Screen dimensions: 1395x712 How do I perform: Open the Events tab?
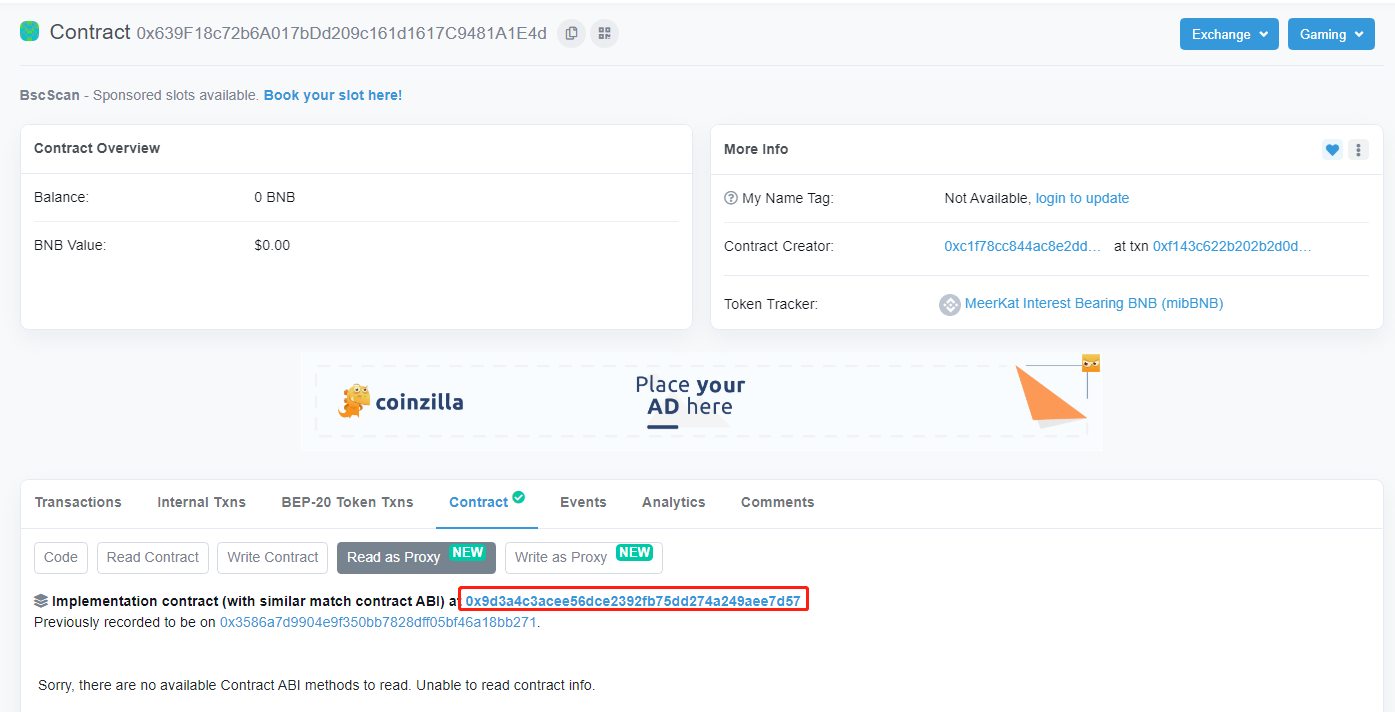point(583,502)
